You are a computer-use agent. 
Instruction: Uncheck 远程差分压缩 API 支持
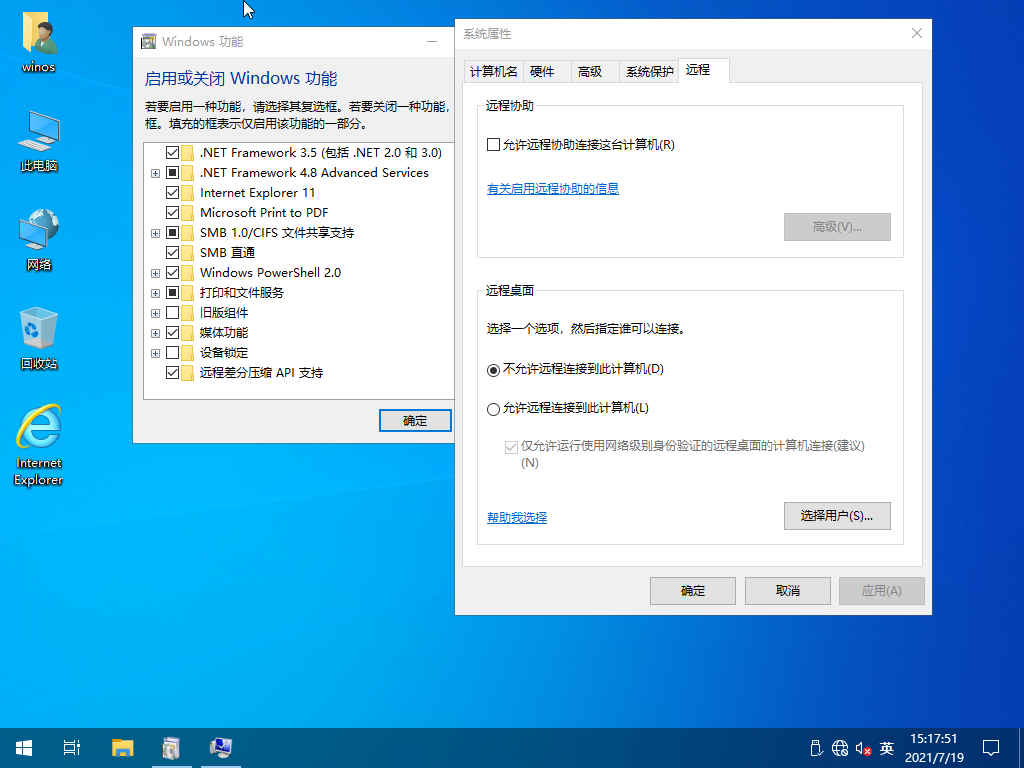point(172,373)
